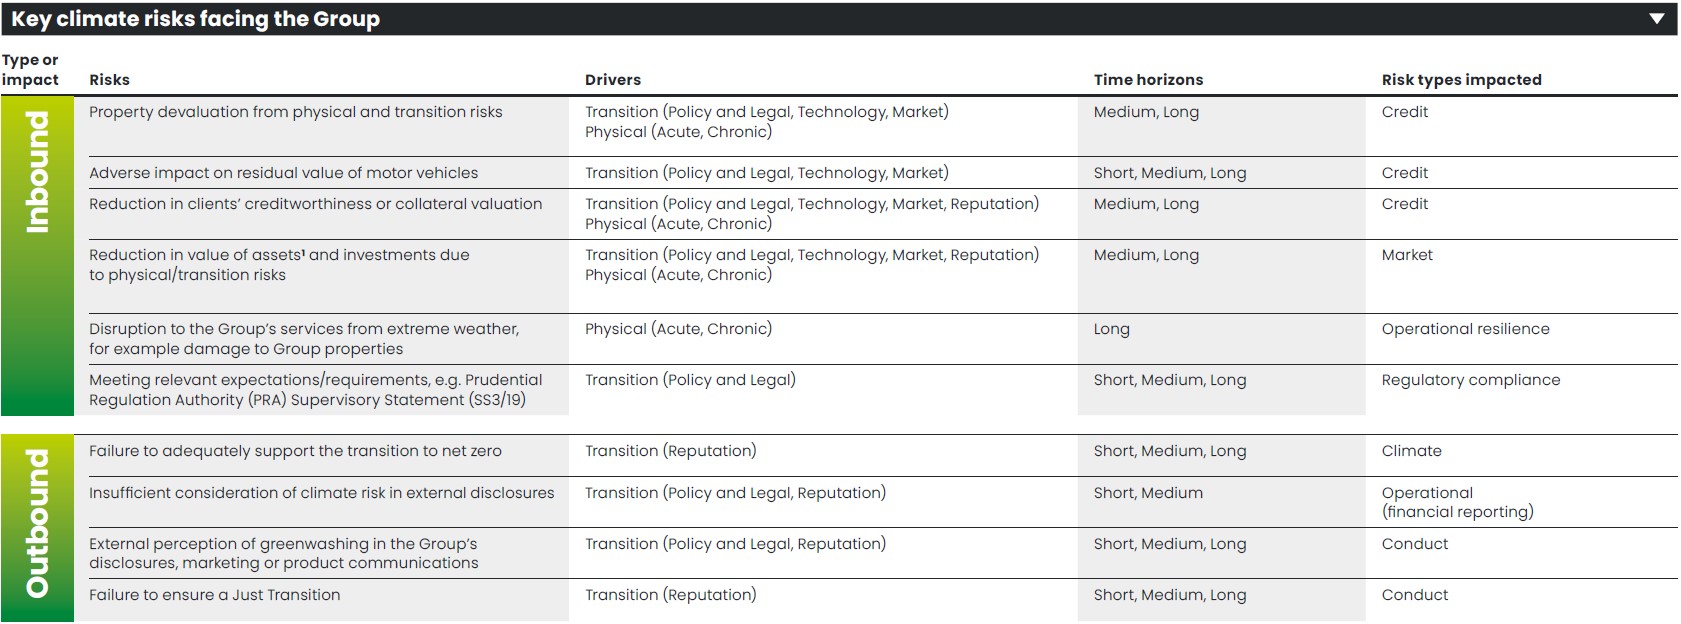Click Reduction in clients' creditworthiness risk text
1681x624 pixels.
[x=315, y=204]
